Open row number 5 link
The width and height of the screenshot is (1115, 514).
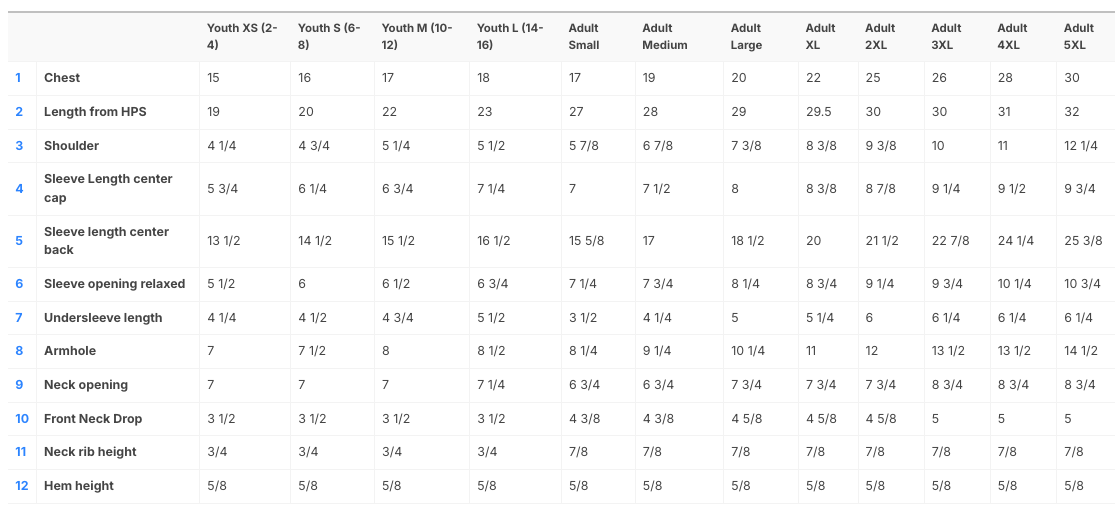(18, 241)
